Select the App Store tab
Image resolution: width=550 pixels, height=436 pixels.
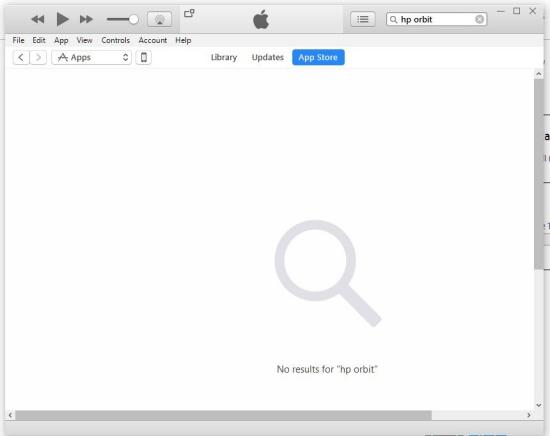click(318, 58)
